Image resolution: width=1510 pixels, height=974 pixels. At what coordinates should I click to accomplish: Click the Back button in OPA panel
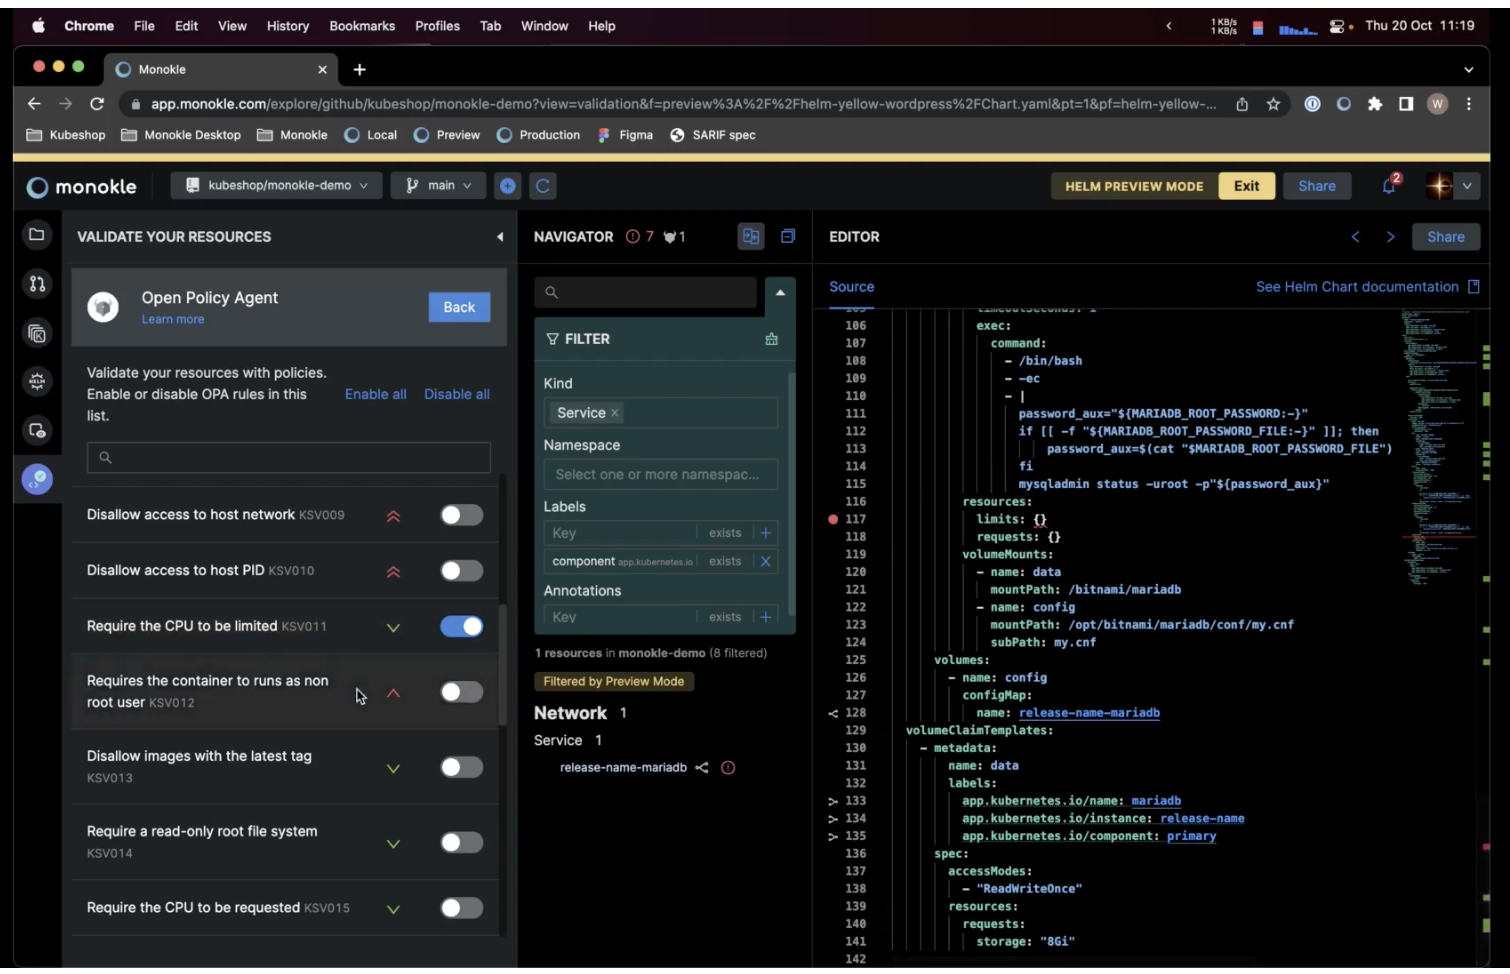pos(459,307)
